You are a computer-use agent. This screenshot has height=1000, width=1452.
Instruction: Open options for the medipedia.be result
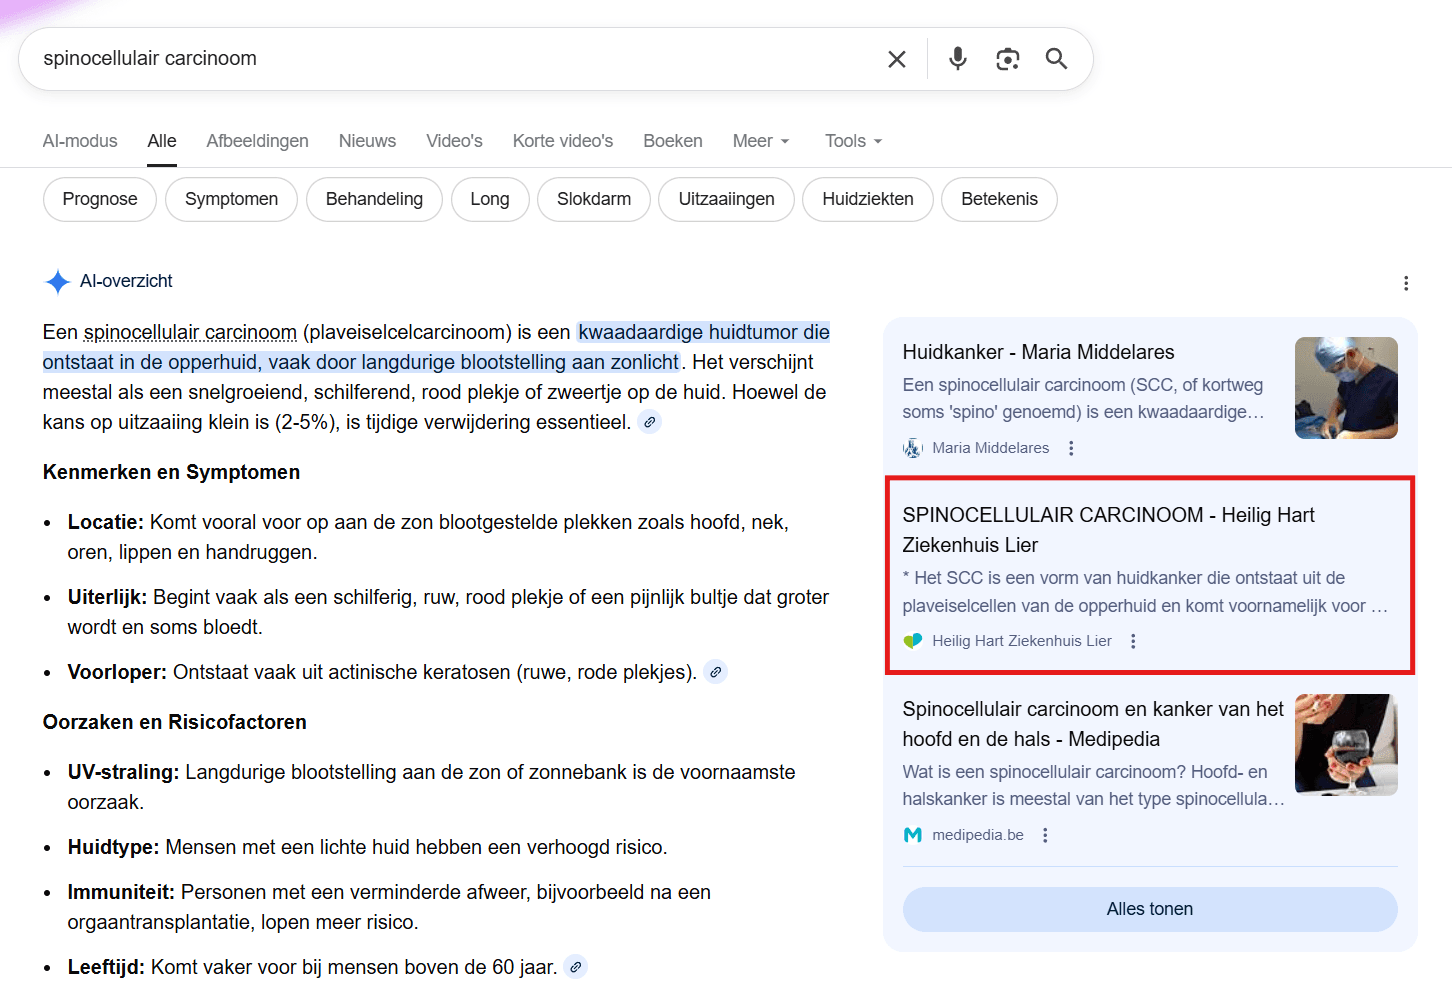tap(1044, 834)
